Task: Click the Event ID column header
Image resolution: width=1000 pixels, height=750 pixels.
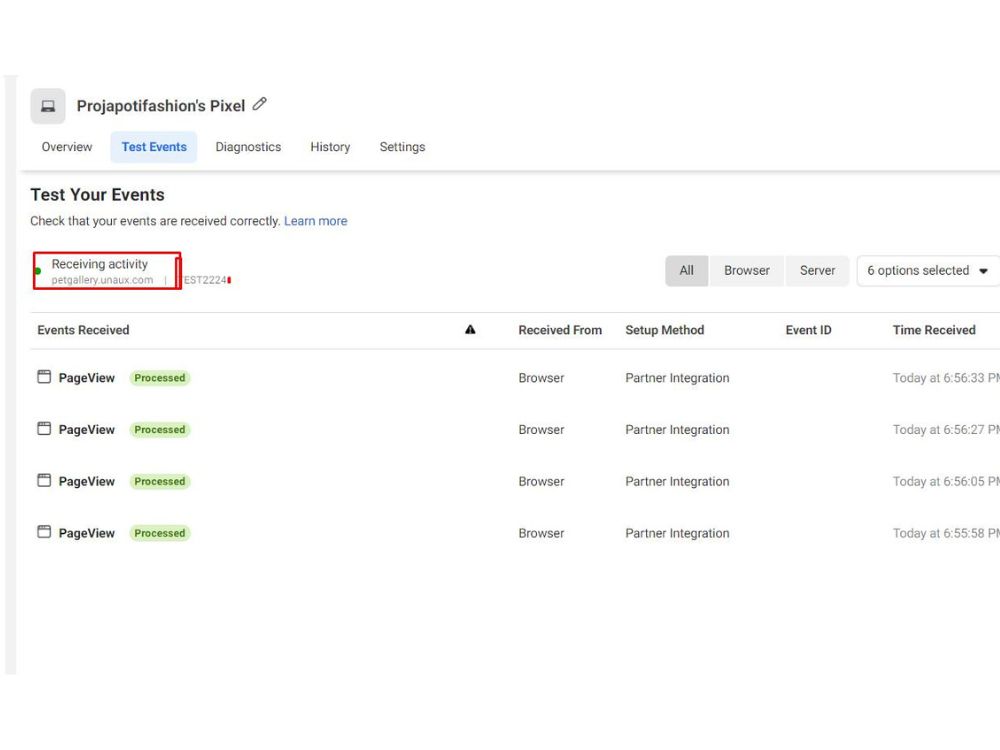Action: (809, 330)
